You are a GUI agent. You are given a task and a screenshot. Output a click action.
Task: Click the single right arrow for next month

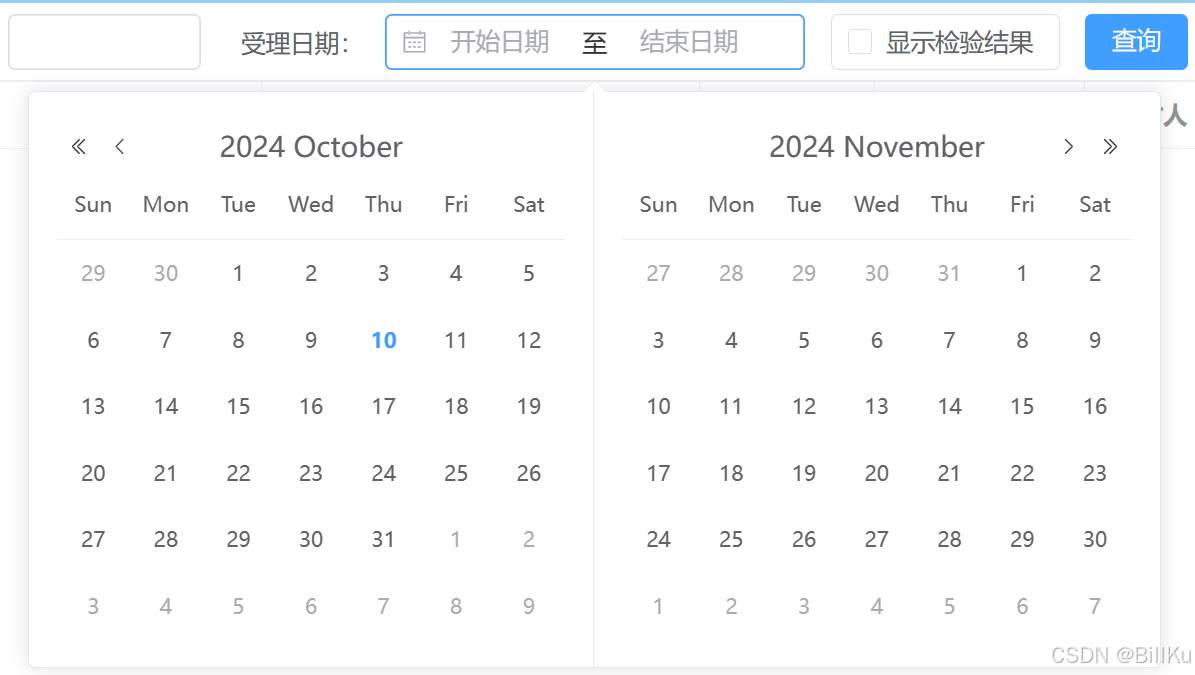pos(1068,146)
